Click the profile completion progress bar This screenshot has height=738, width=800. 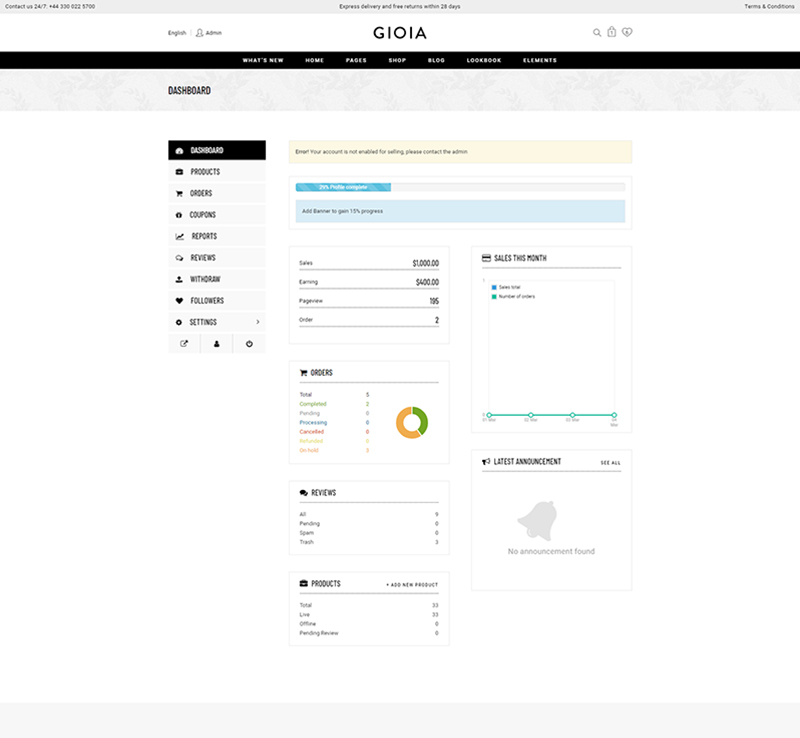460,187
